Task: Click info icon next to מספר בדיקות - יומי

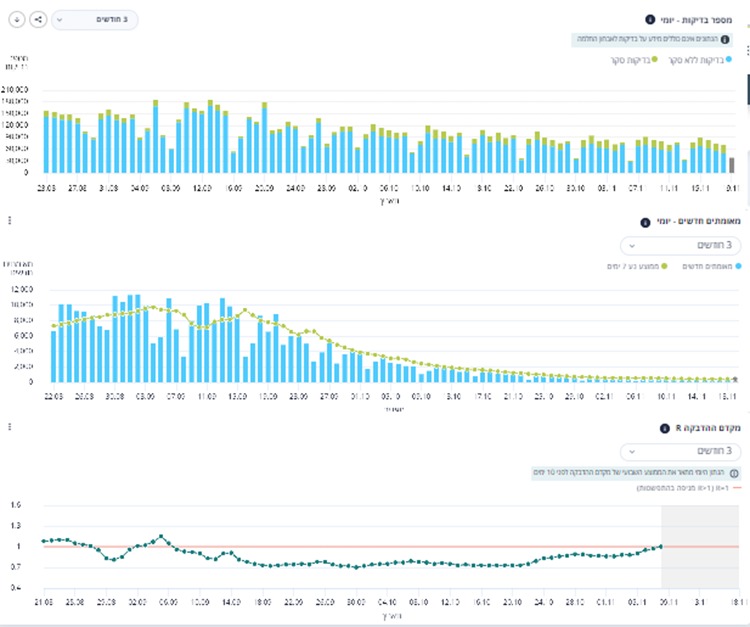Action: tap(650, 20)
